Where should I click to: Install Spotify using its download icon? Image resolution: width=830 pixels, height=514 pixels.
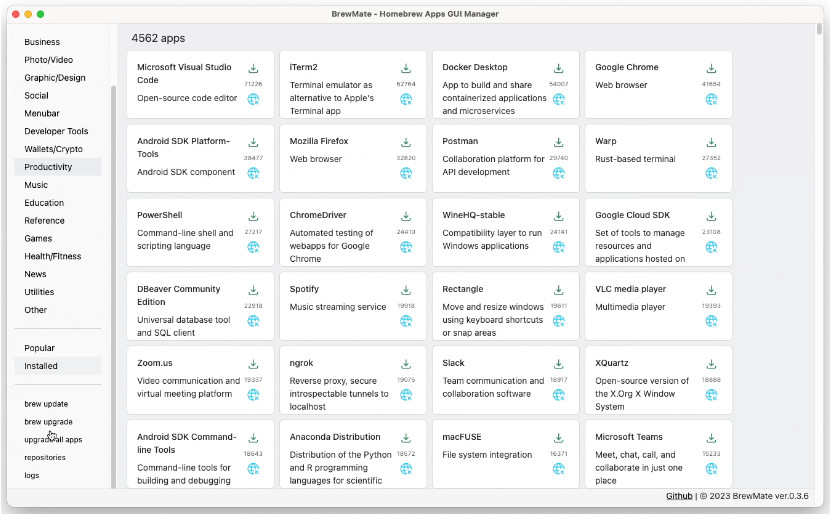(x=406, y=290)
